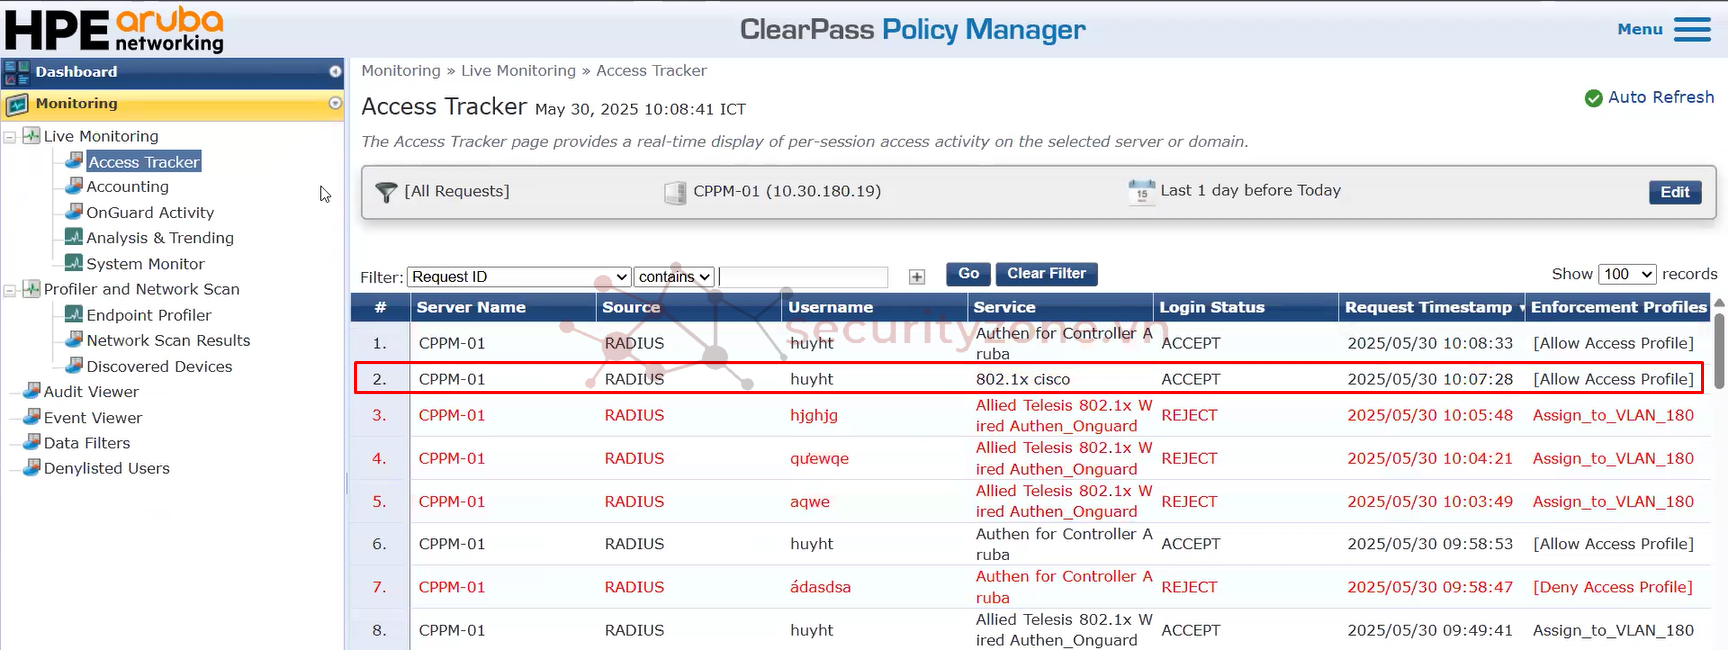Click the Audit Viewer icon
The image size is (1728, 650).
pyautogui.click(x=32, y=390)
